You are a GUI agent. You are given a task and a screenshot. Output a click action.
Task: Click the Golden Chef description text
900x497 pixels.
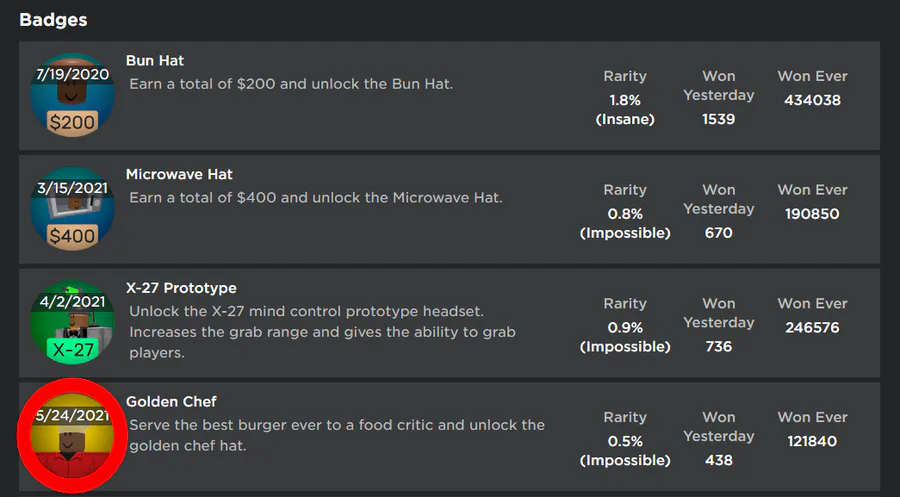tap(336, 435)
